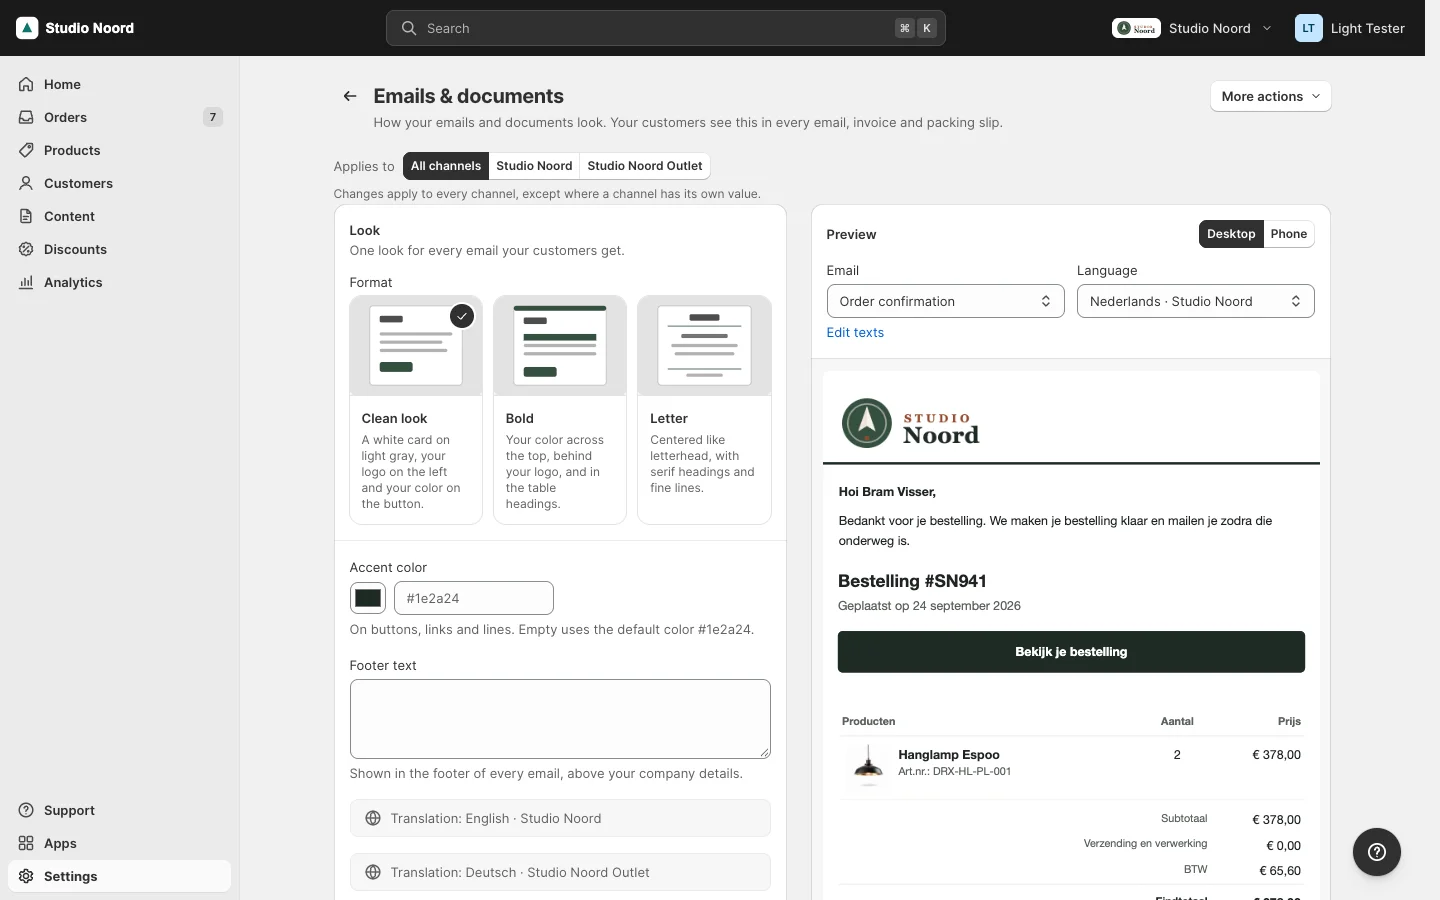1440x900 pixels.
Task: Select the Studio Noord channel tab
Action: pyautogui.click(x=534, y=166)
